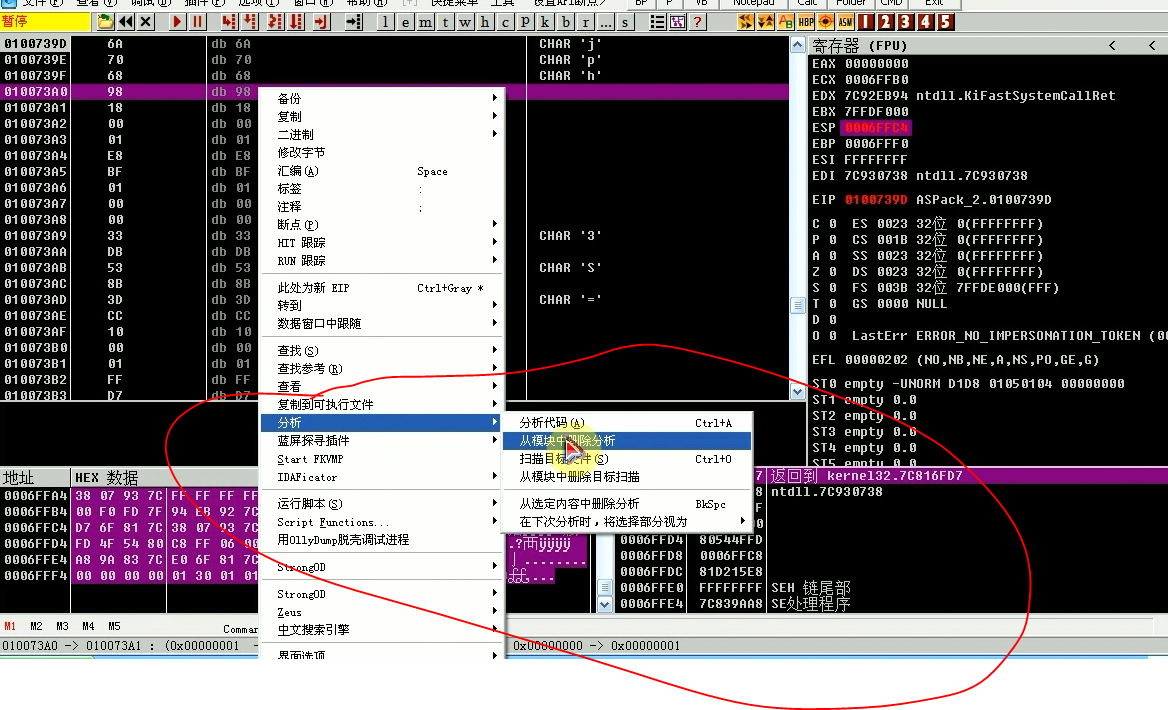
Task: Open OllyDbg help with the ? icon
Action: [696, 21]
